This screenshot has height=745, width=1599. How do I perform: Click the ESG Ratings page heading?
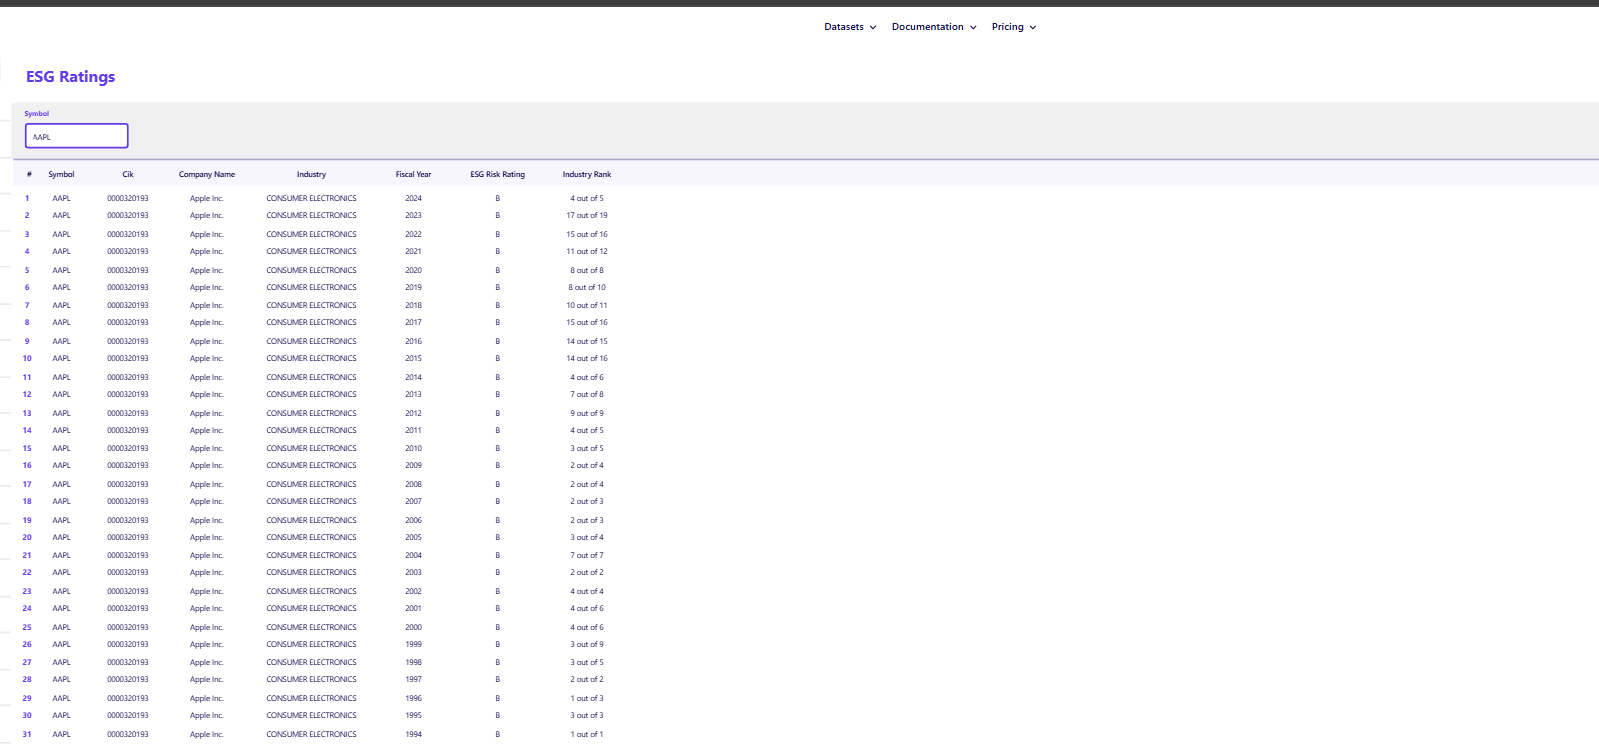[x=70, y=77]
